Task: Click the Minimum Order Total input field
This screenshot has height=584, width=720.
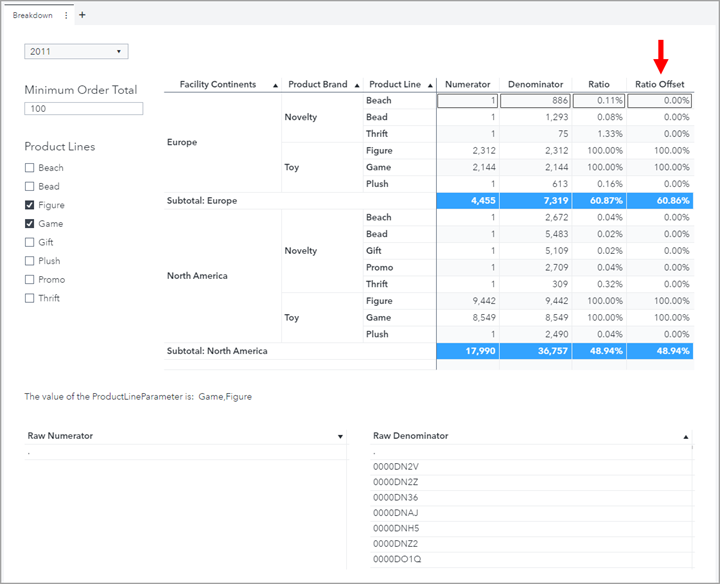Action: pos(84,109)
